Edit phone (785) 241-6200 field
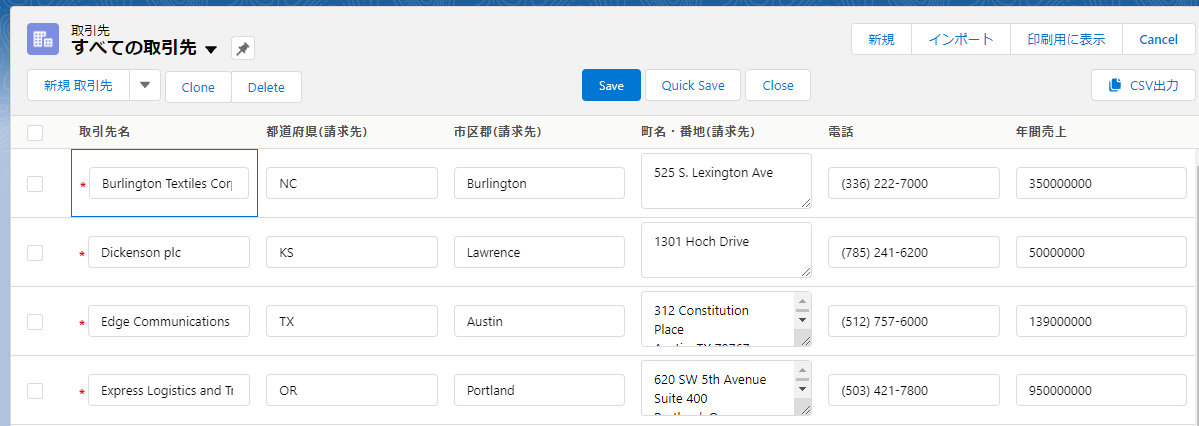Image resolution: width=1199 pixels, height=426 pixels. click(914, 252)
